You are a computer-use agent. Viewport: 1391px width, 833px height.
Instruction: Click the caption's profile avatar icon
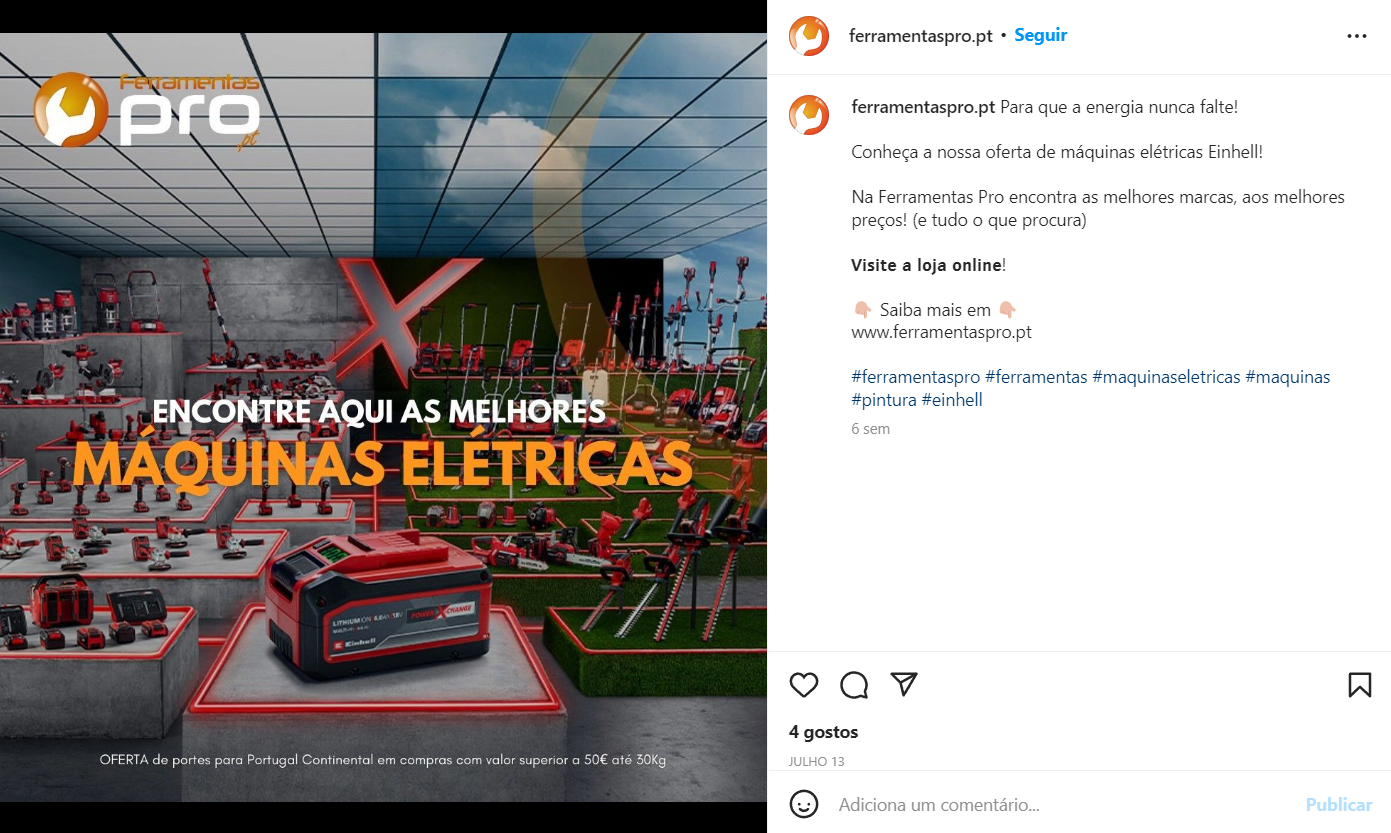click(x=809, y=115)
